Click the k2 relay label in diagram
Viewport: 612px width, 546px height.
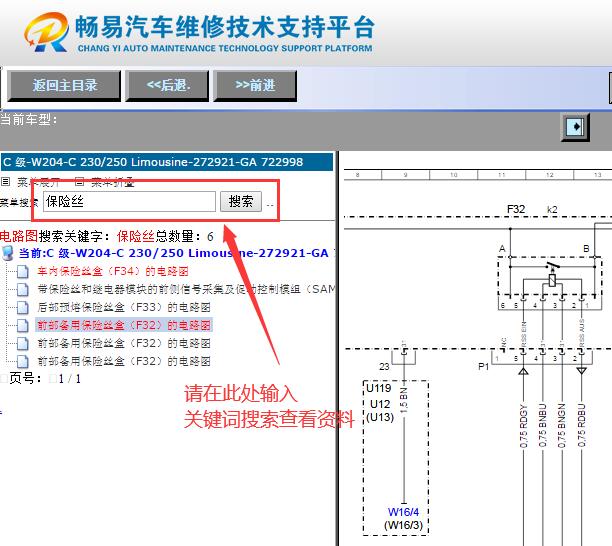tap(552, 210)
